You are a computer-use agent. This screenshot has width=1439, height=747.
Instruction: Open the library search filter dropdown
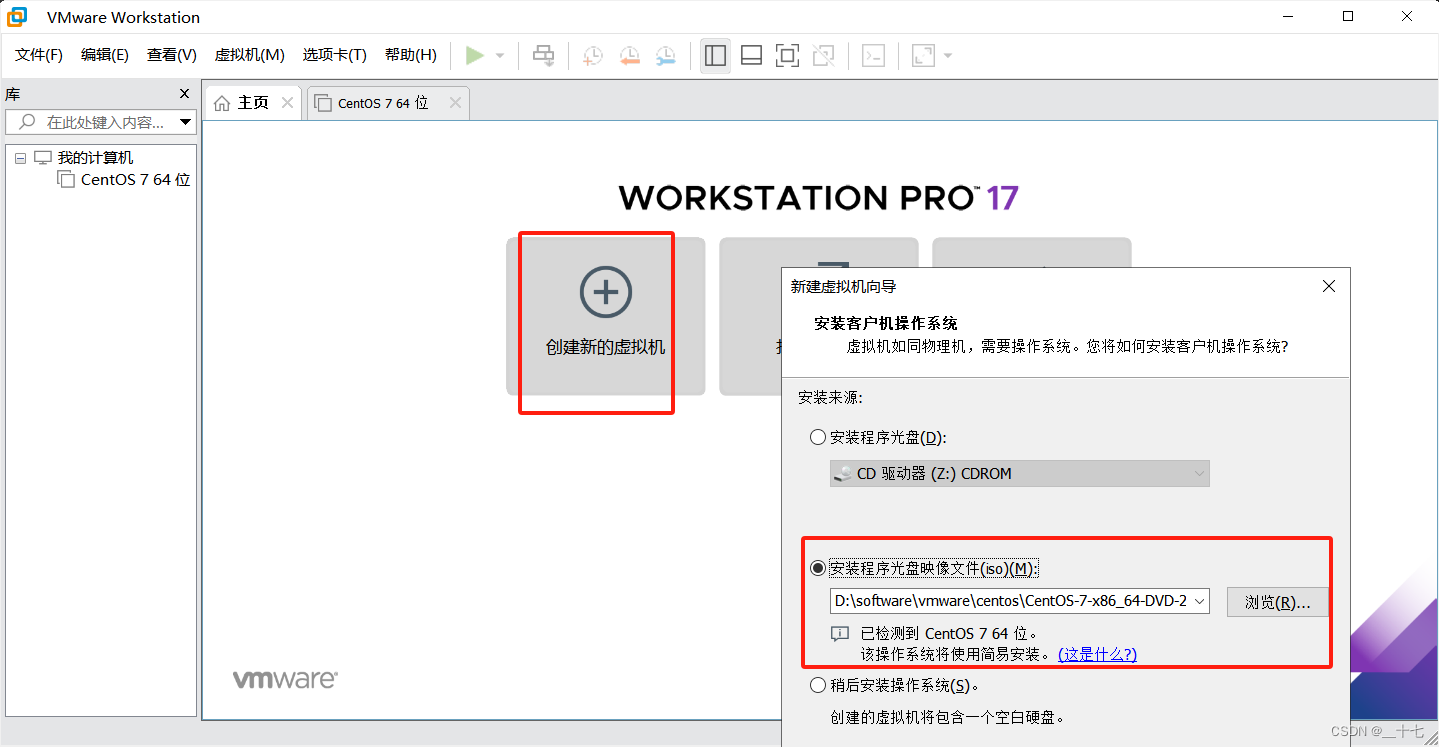pyautogui.click(x=185, y=122)
